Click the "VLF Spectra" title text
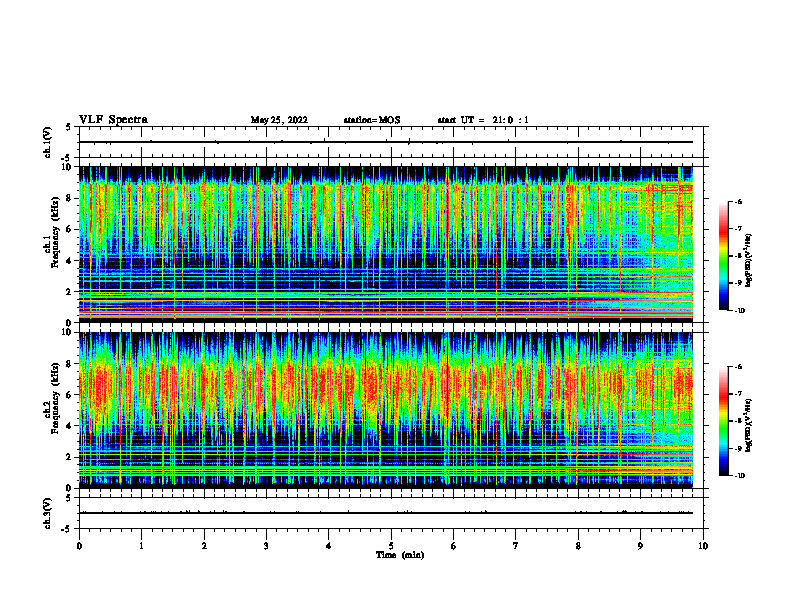 [113, 120]
